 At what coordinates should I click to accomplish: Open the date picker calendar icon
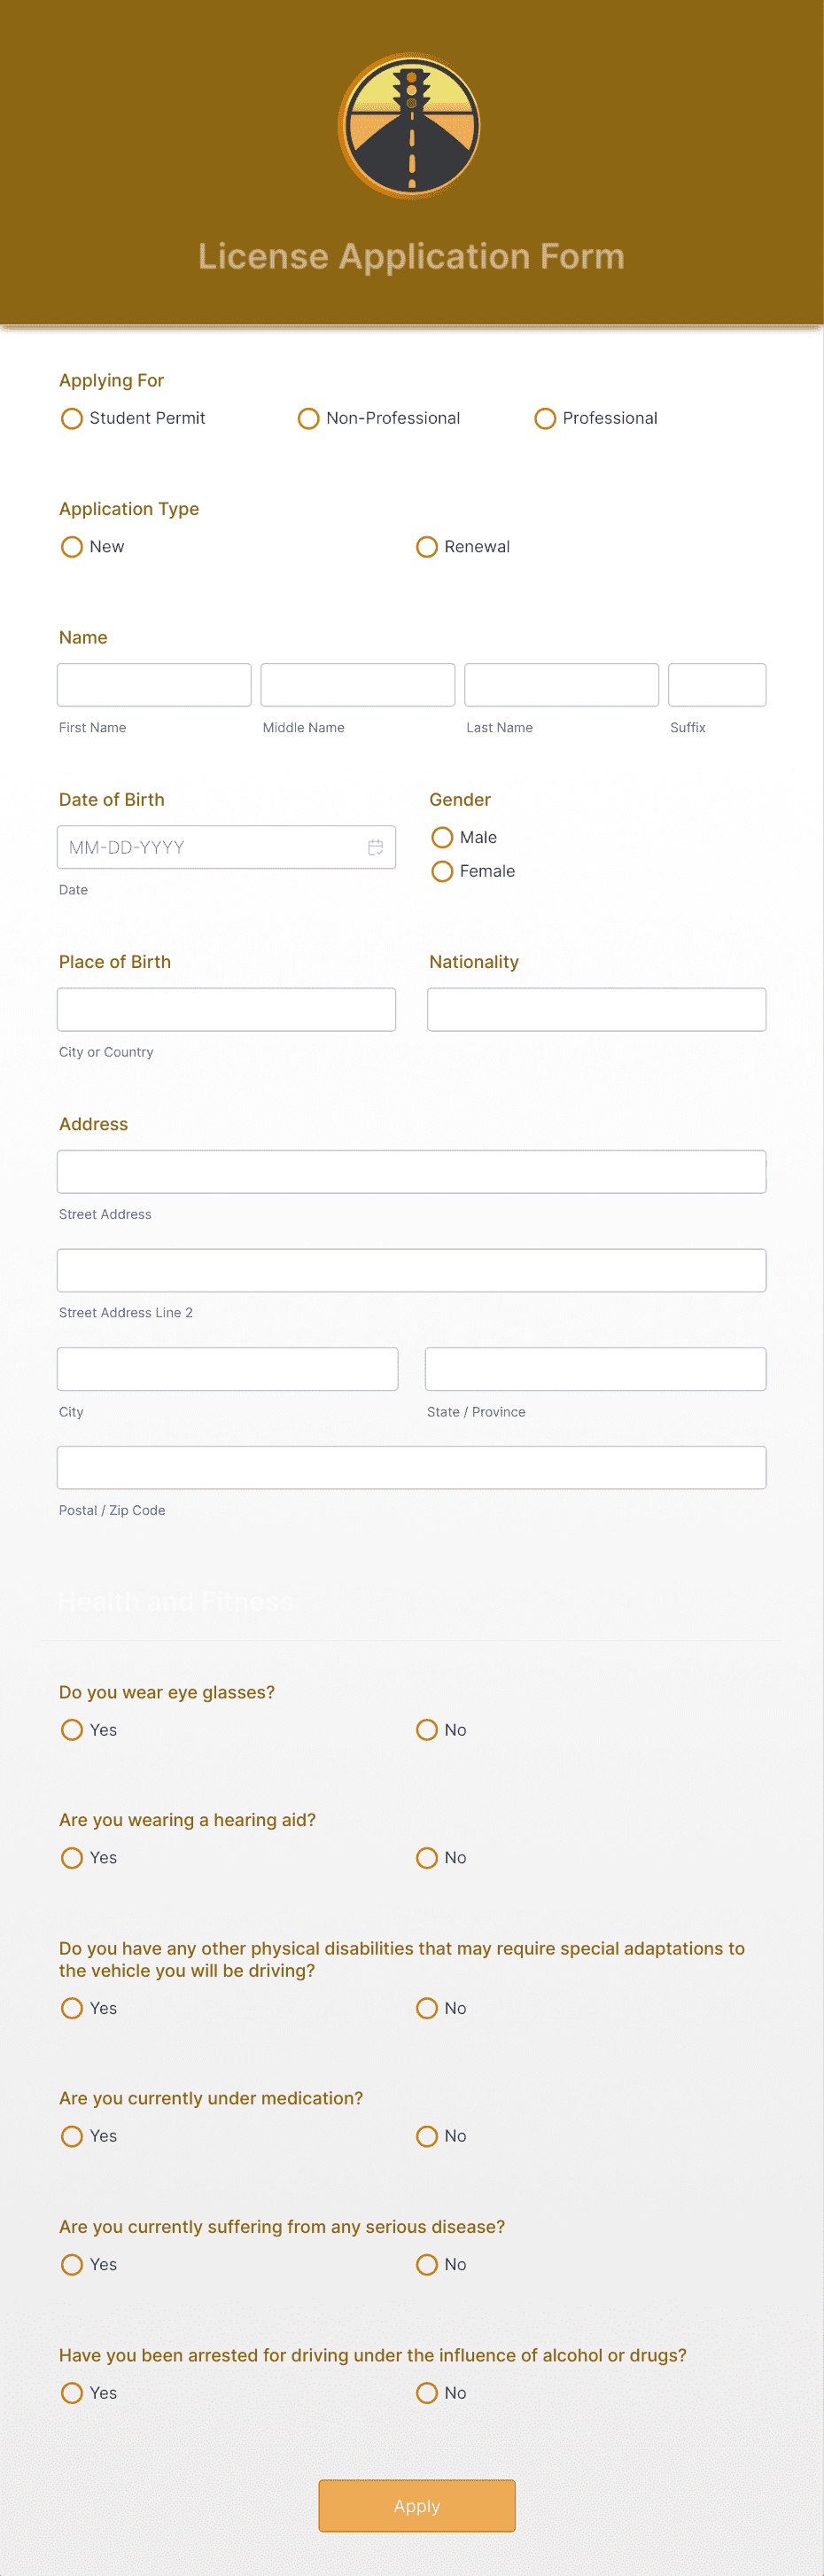click(x=375, y=847)
